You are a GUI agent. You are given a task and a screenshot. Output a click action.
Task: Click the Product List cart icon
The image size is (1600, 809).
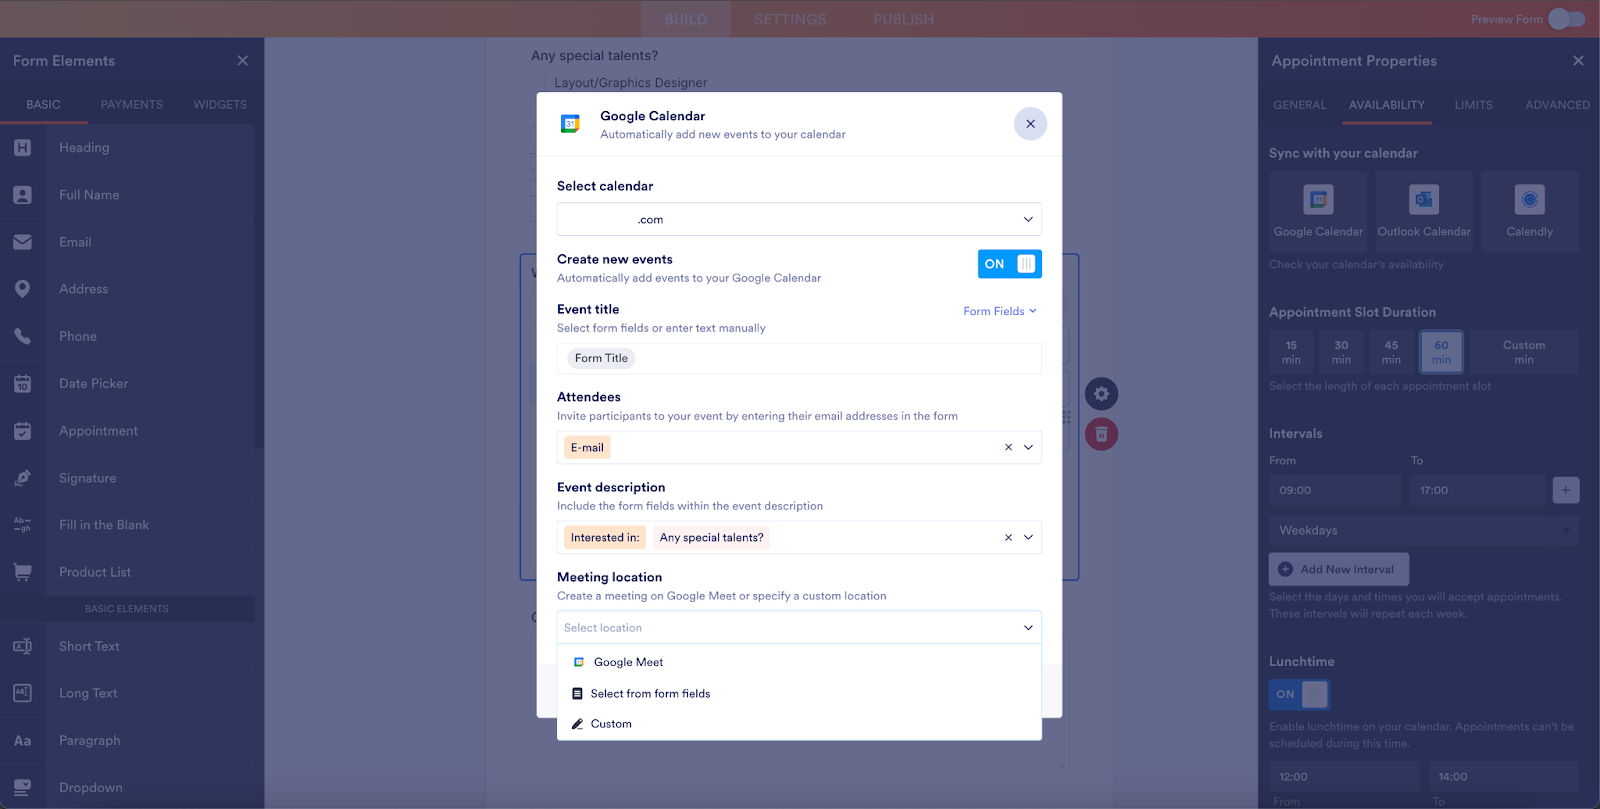click(23, 572)
